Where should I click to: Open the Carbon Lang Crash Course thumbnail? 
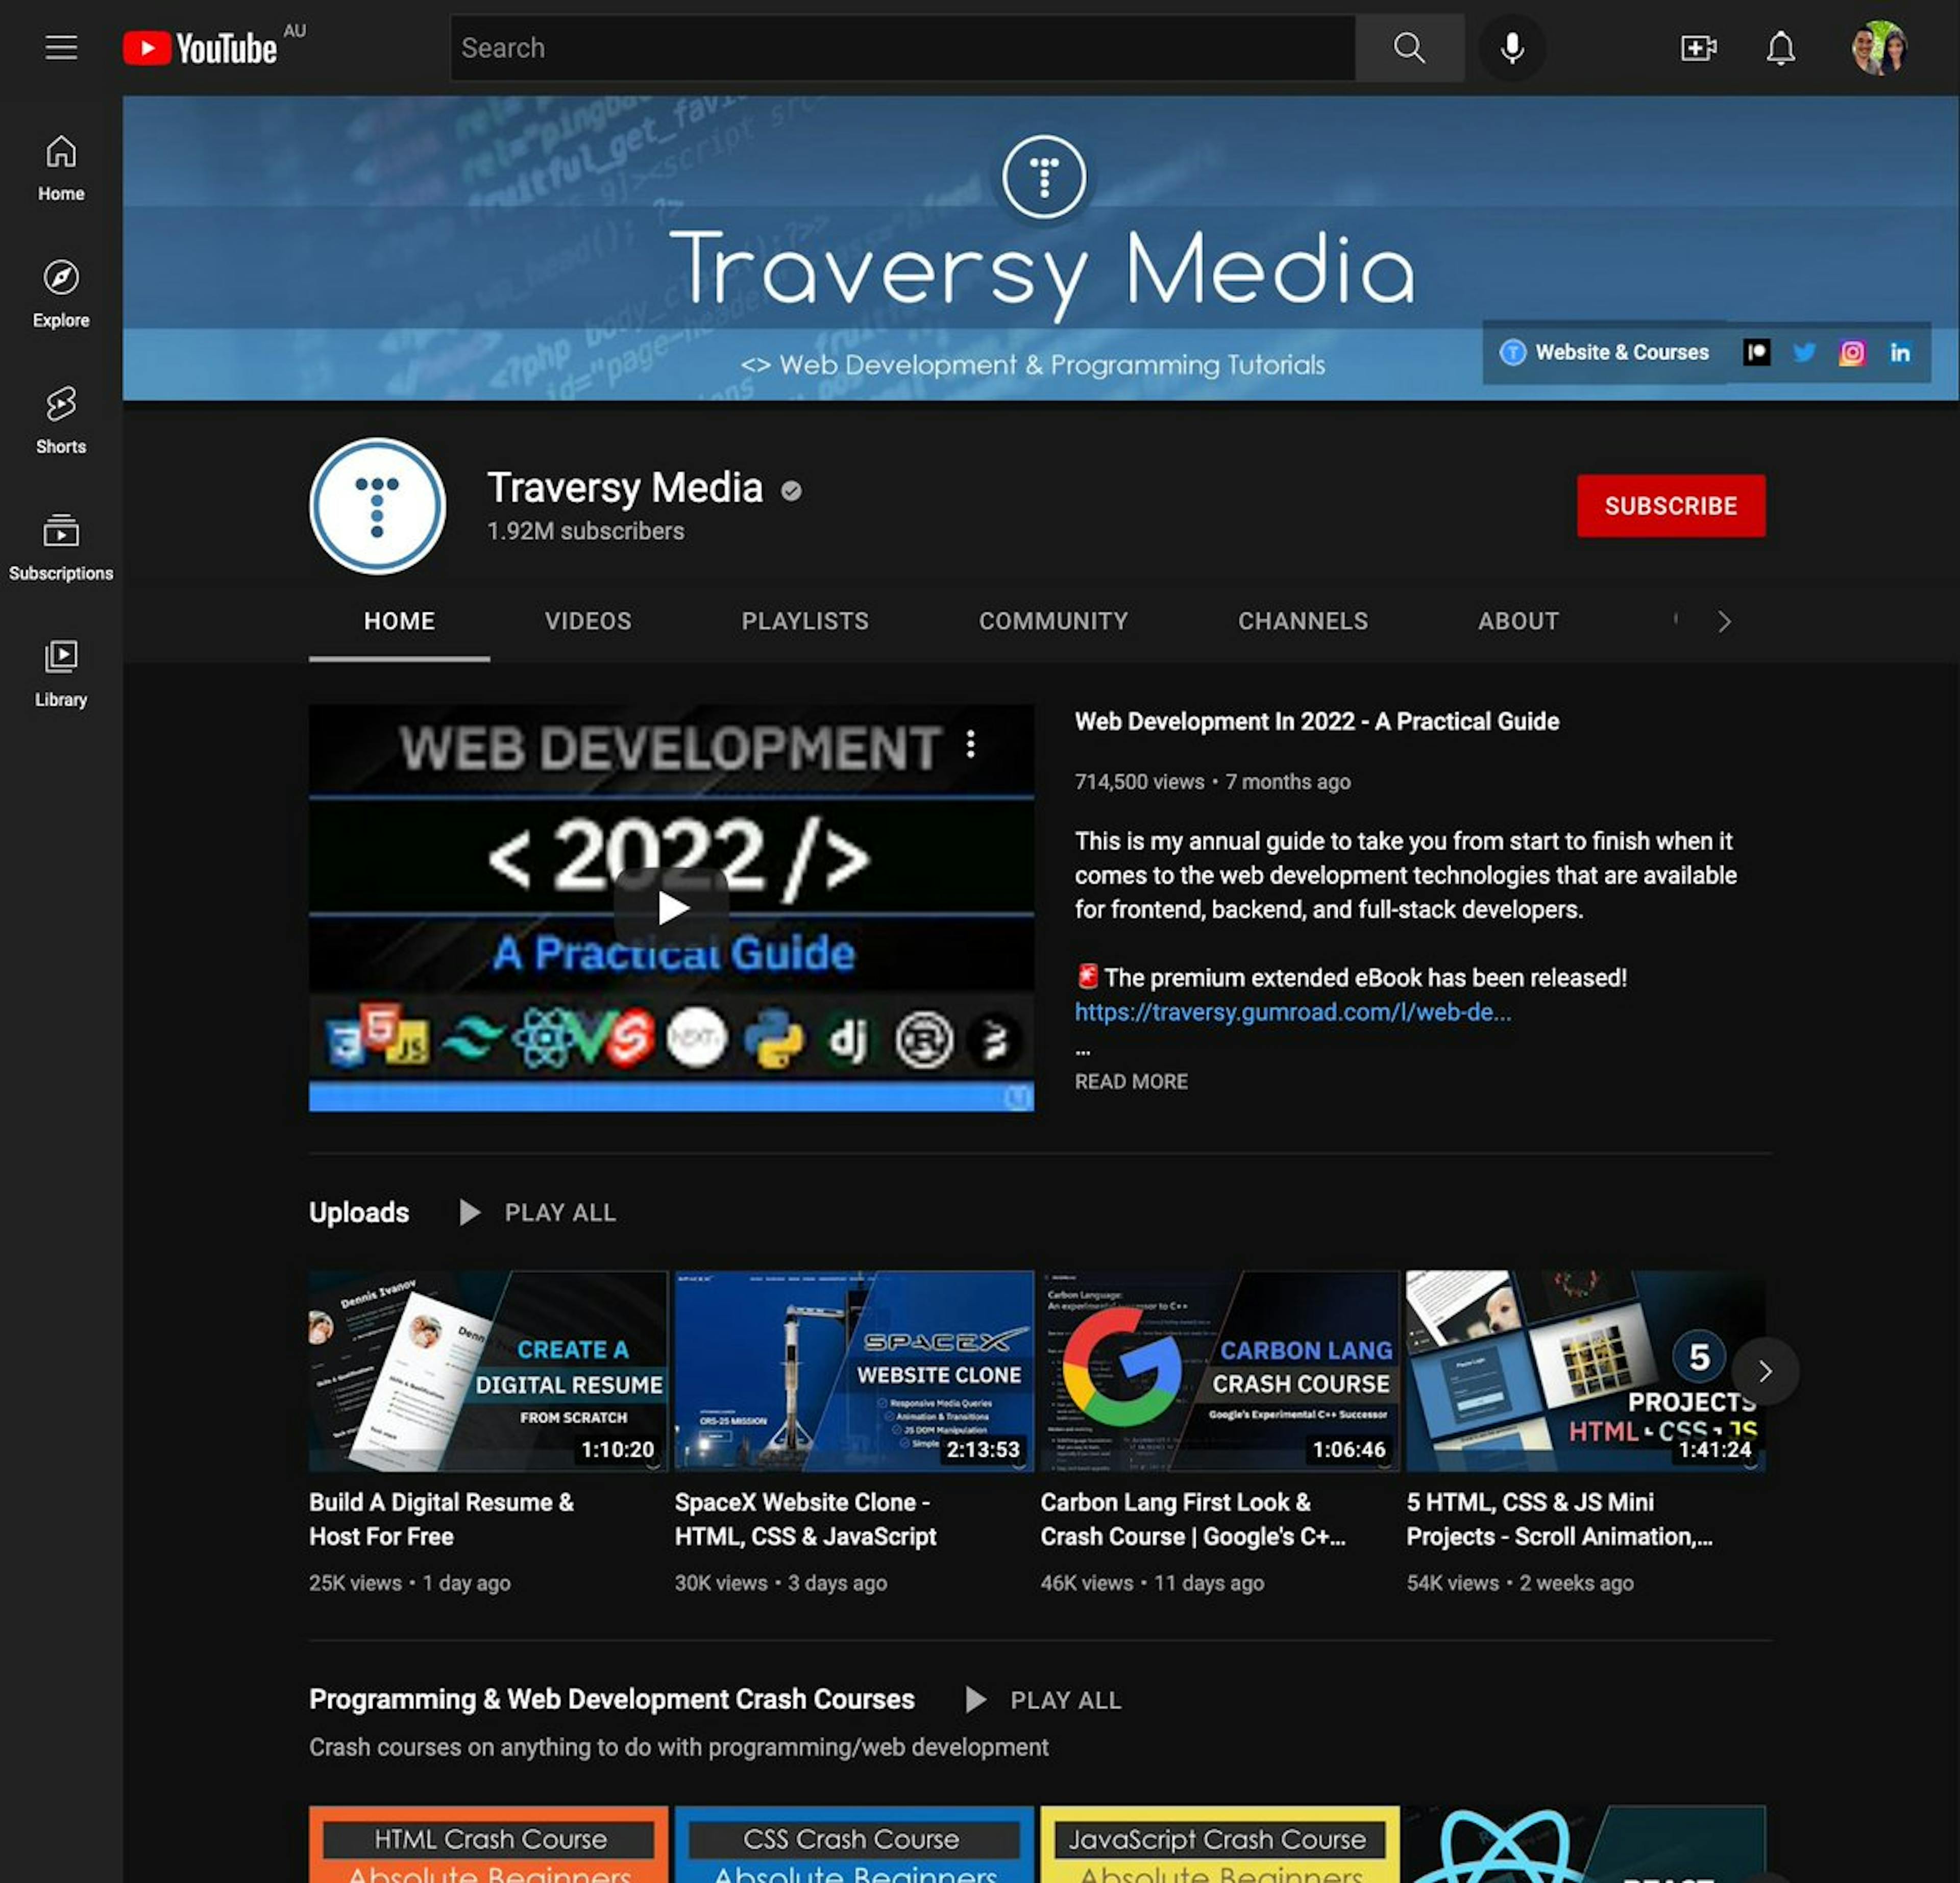coord(1220,1371)
